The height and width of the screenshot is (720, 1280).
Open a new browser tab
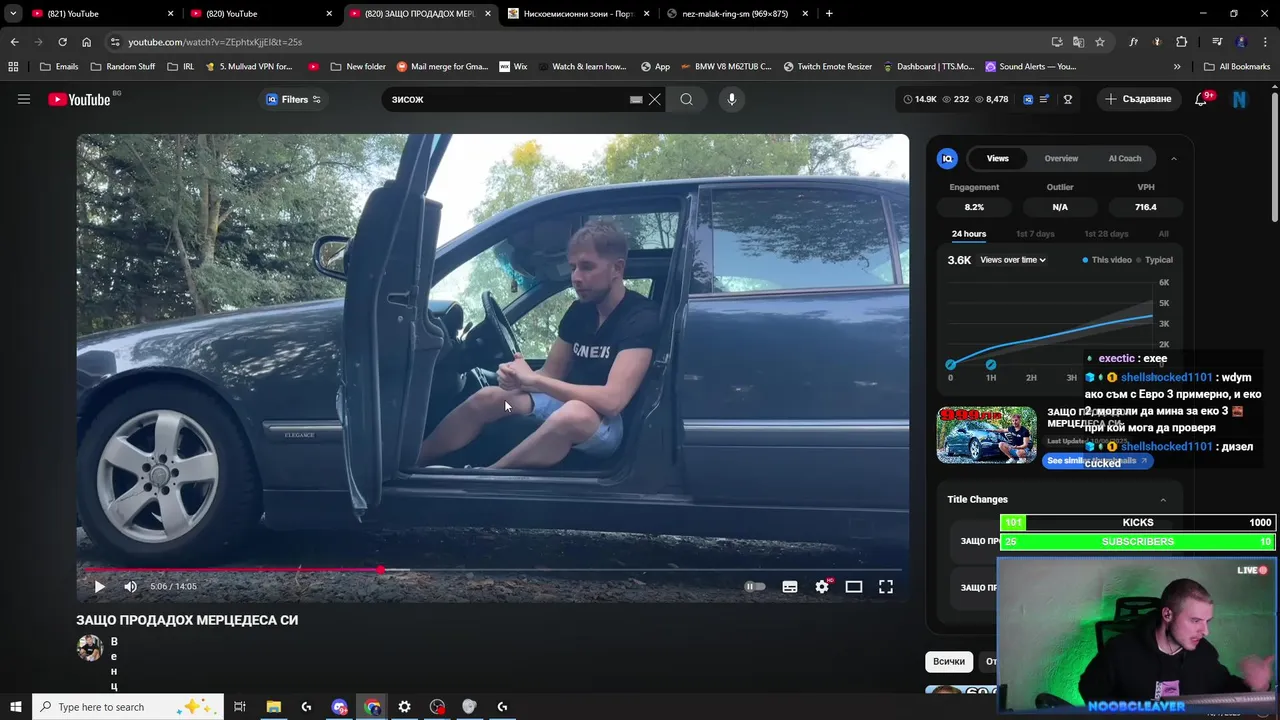[829, 14]
